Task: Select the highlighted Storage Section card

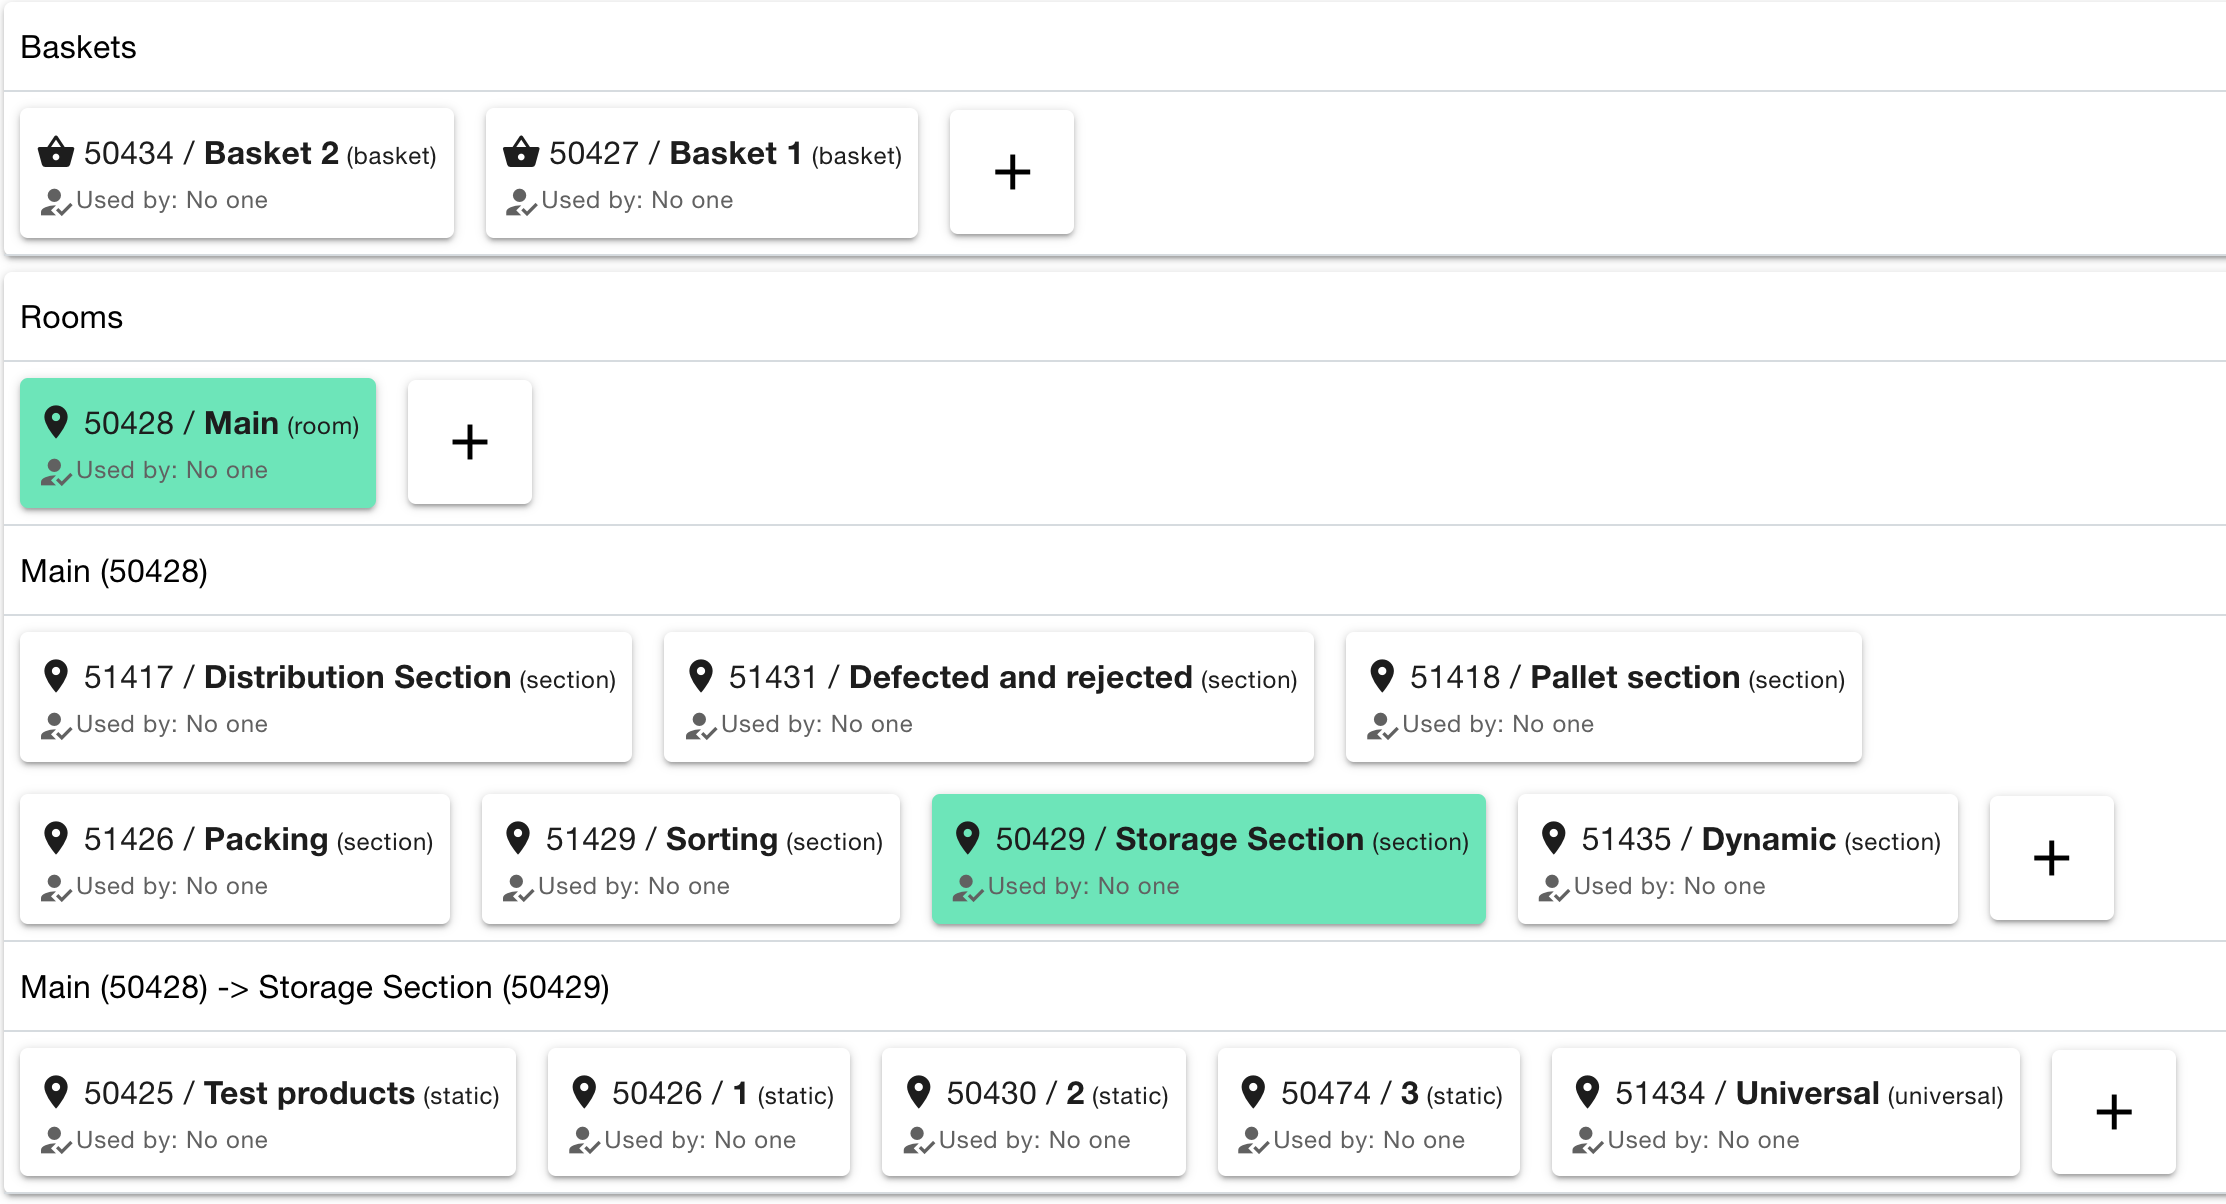Action: tap(1208, 859)
